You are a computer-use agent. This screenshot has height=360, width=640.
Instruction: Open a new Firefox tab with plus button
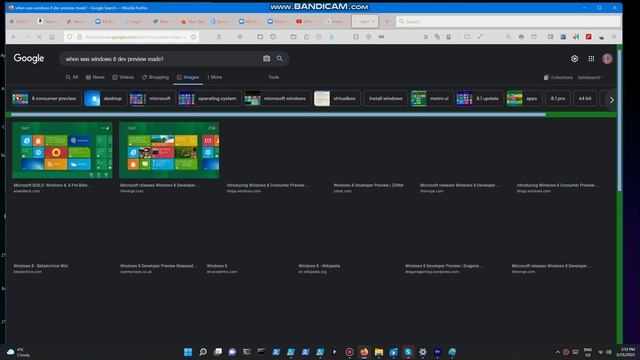387,21
